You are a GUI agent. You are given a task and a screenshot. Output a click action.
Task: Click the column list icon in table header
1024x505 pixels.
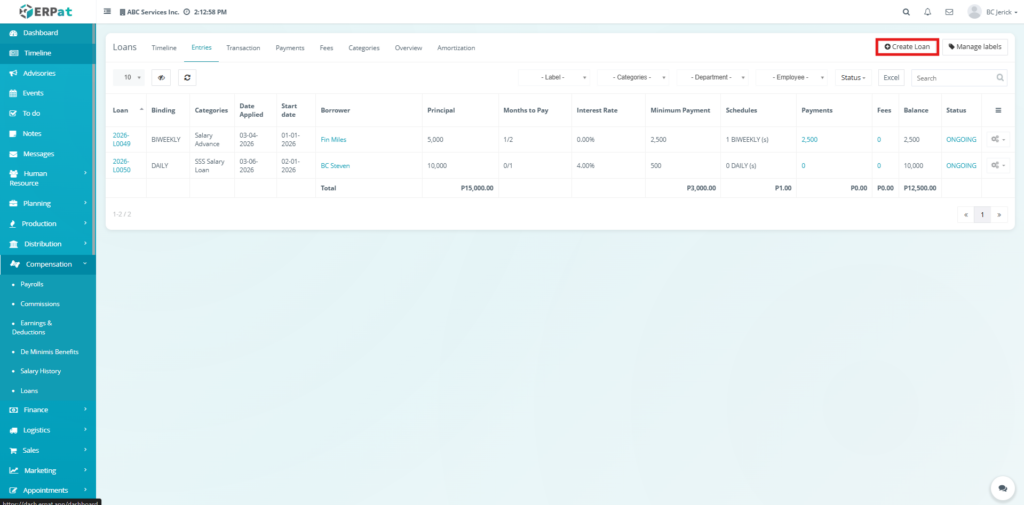[x=998, y=110]
